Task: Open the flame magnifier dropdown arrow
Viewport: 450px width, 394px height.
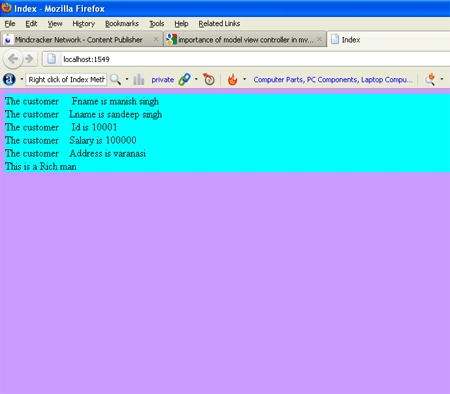Action: (442, 79)
